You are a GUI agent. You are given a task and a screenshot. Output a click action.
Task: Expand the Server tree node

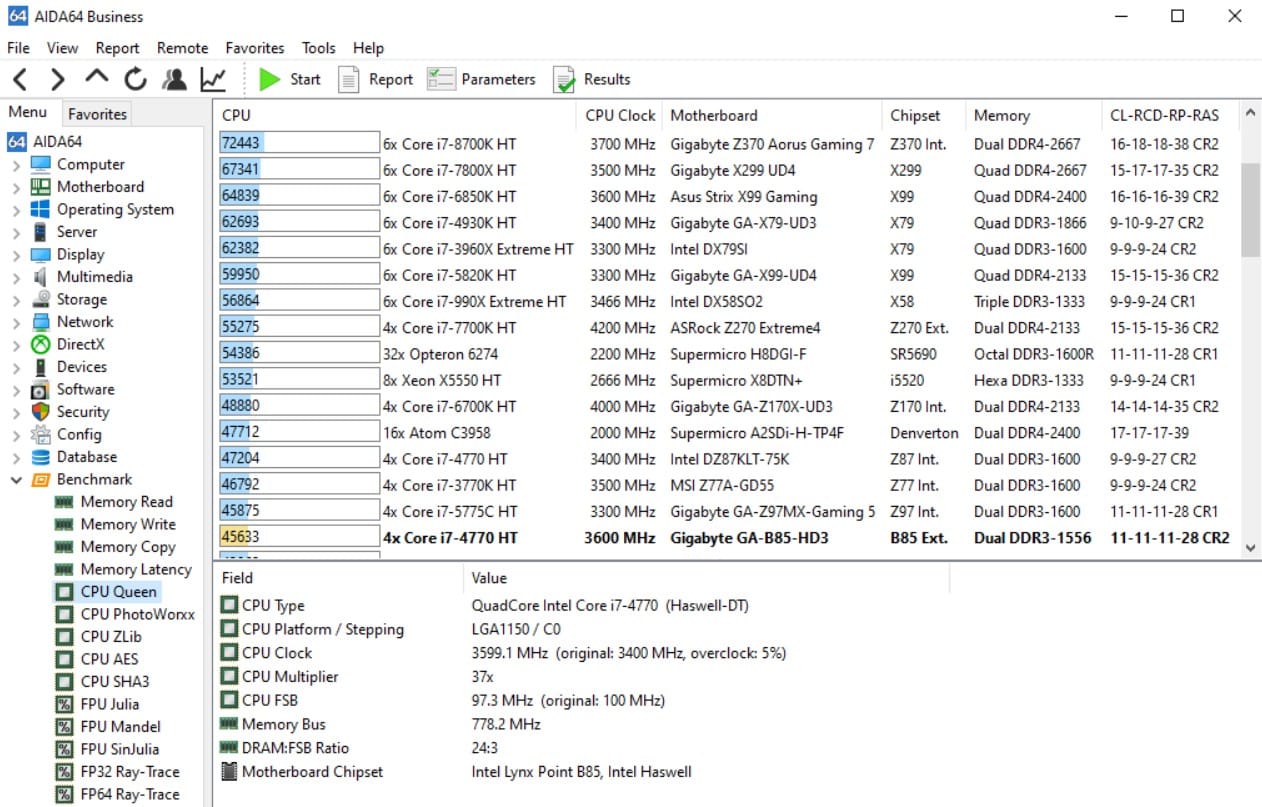click(16, 232)
